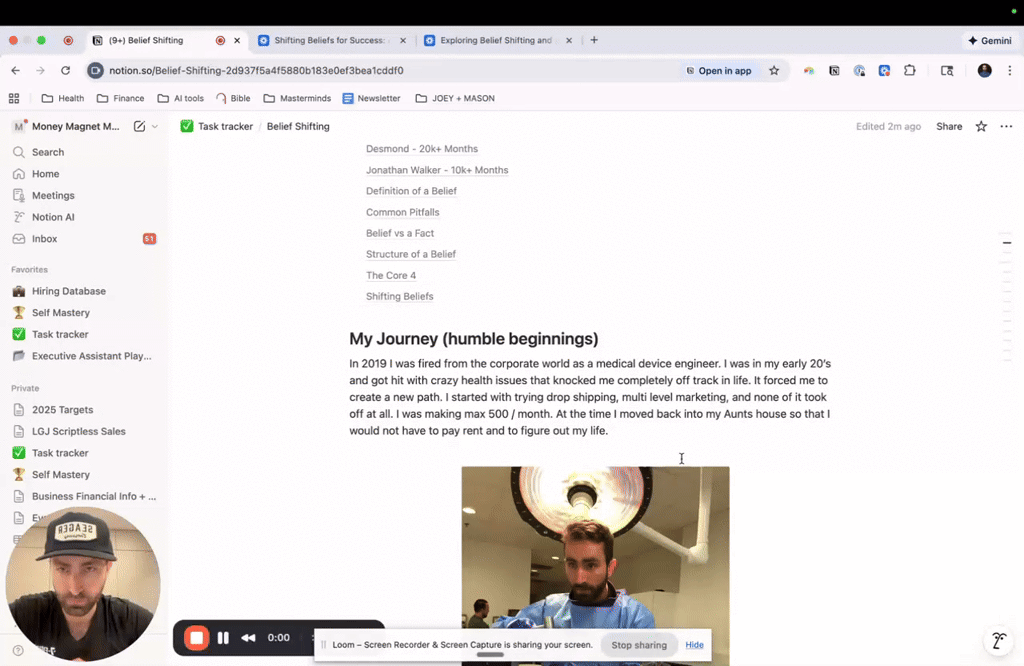Hide the Loom screen sharing banner
This screenshot has width=1024, height=666.
point(694,645)
